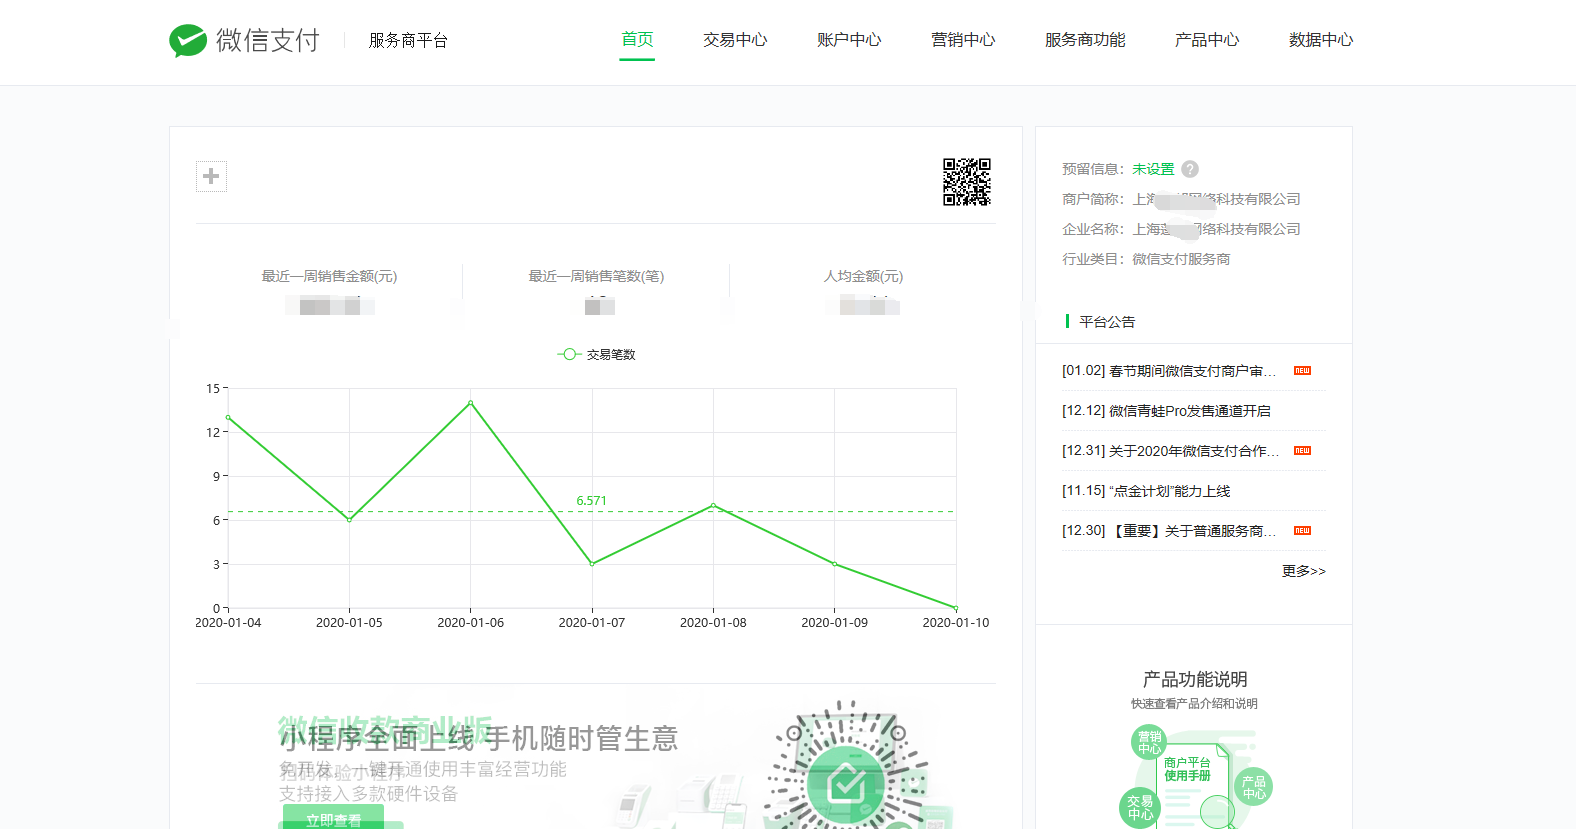Open the 营销中心 nav tab
This screenshot has height=829, width=1576.
point(963,40)
